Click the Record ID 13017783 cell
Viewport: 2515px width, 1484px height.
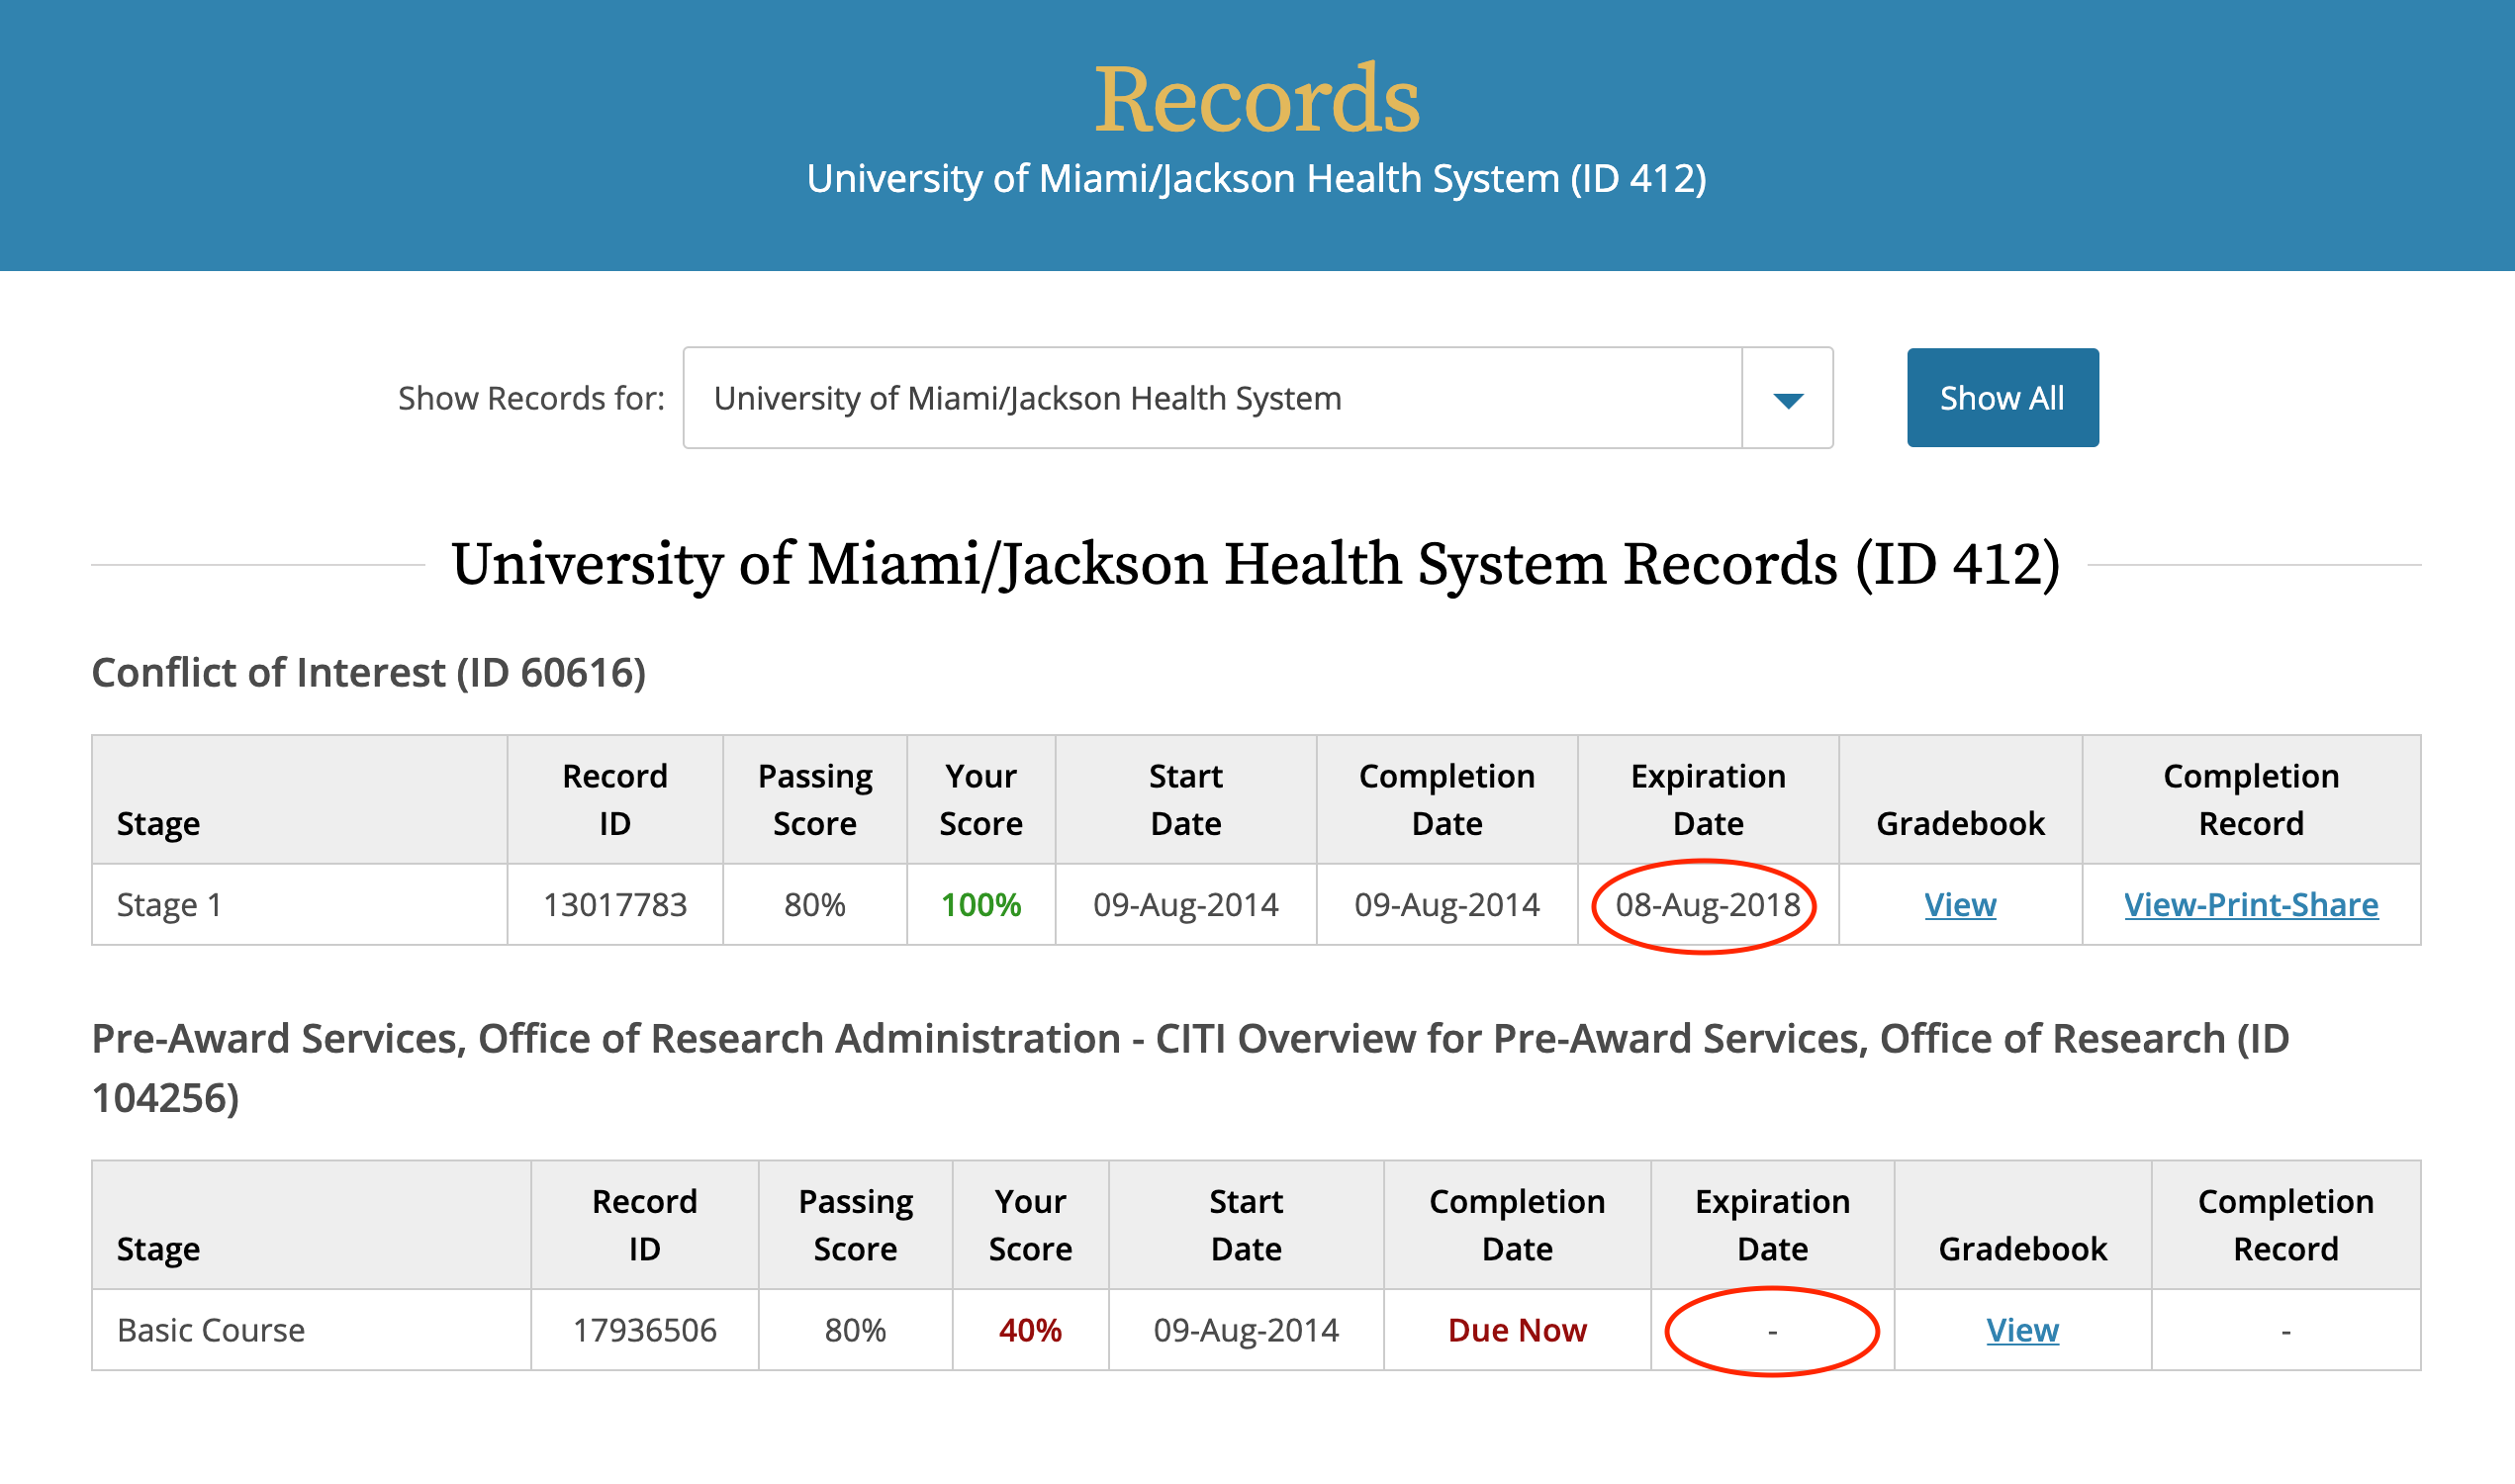tap(615, 904)
